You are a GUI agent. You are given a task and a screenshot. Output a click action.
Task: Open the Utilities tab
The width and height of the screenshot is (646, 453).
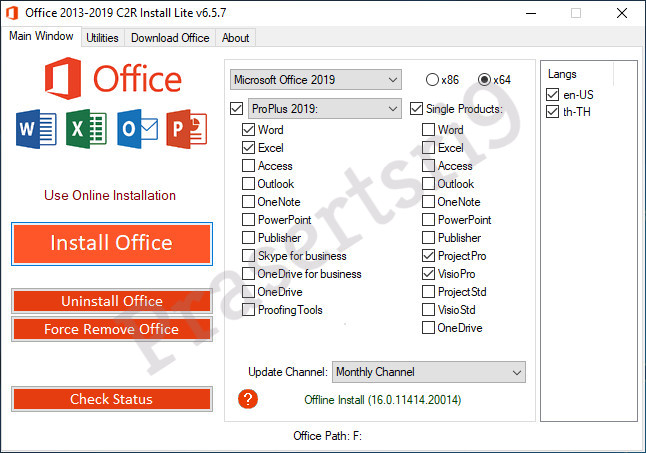(102, 38)
